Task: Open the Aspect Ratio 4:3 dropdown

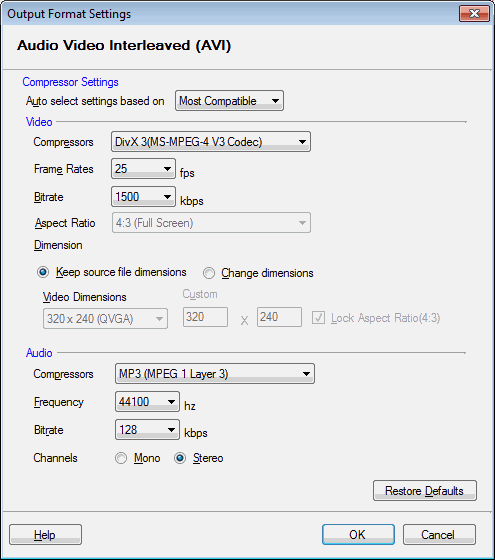Action: point(211,223)
